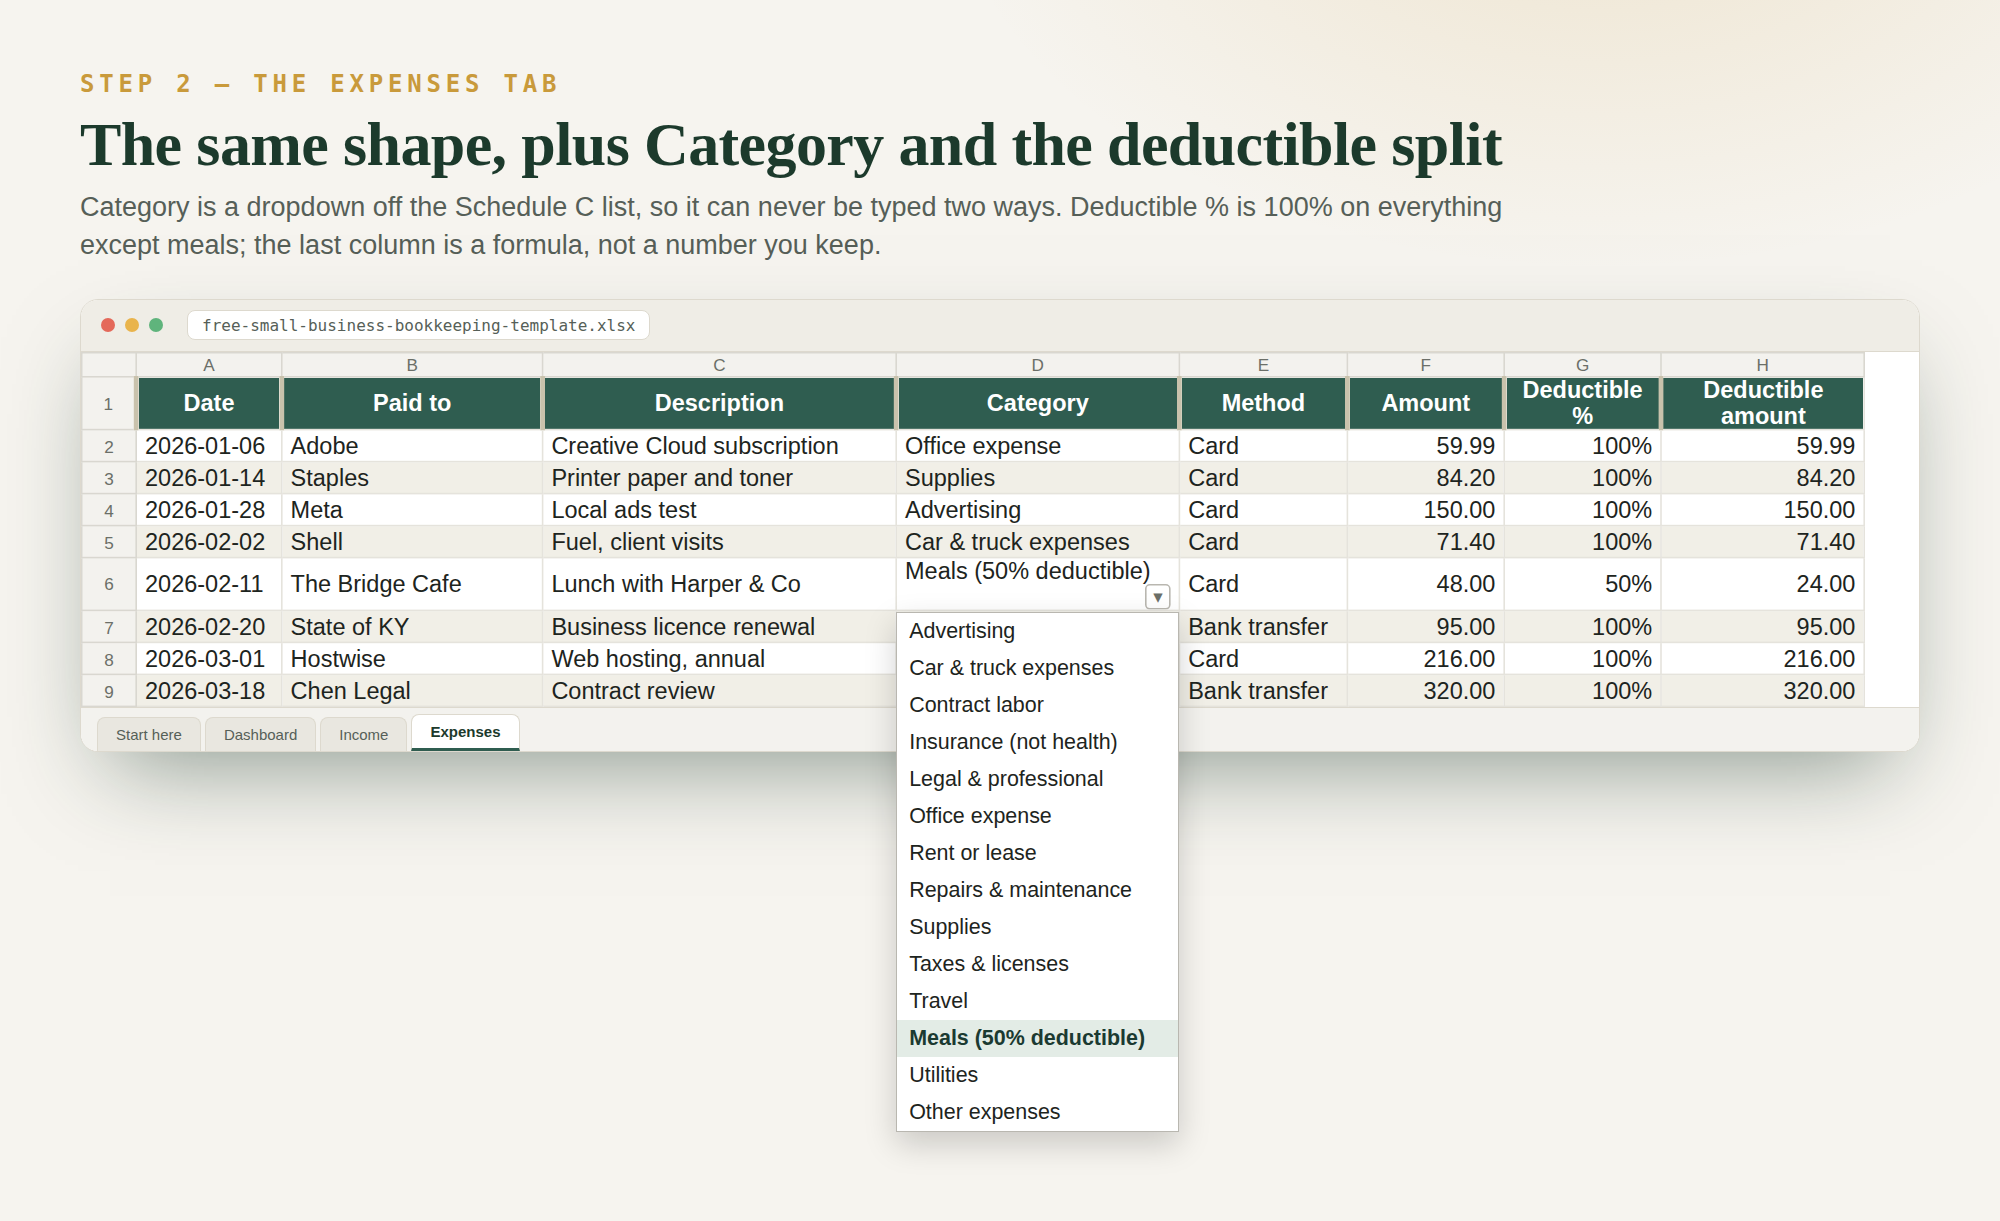Click the yellow minimize window dot

click(x=132, y=325)
